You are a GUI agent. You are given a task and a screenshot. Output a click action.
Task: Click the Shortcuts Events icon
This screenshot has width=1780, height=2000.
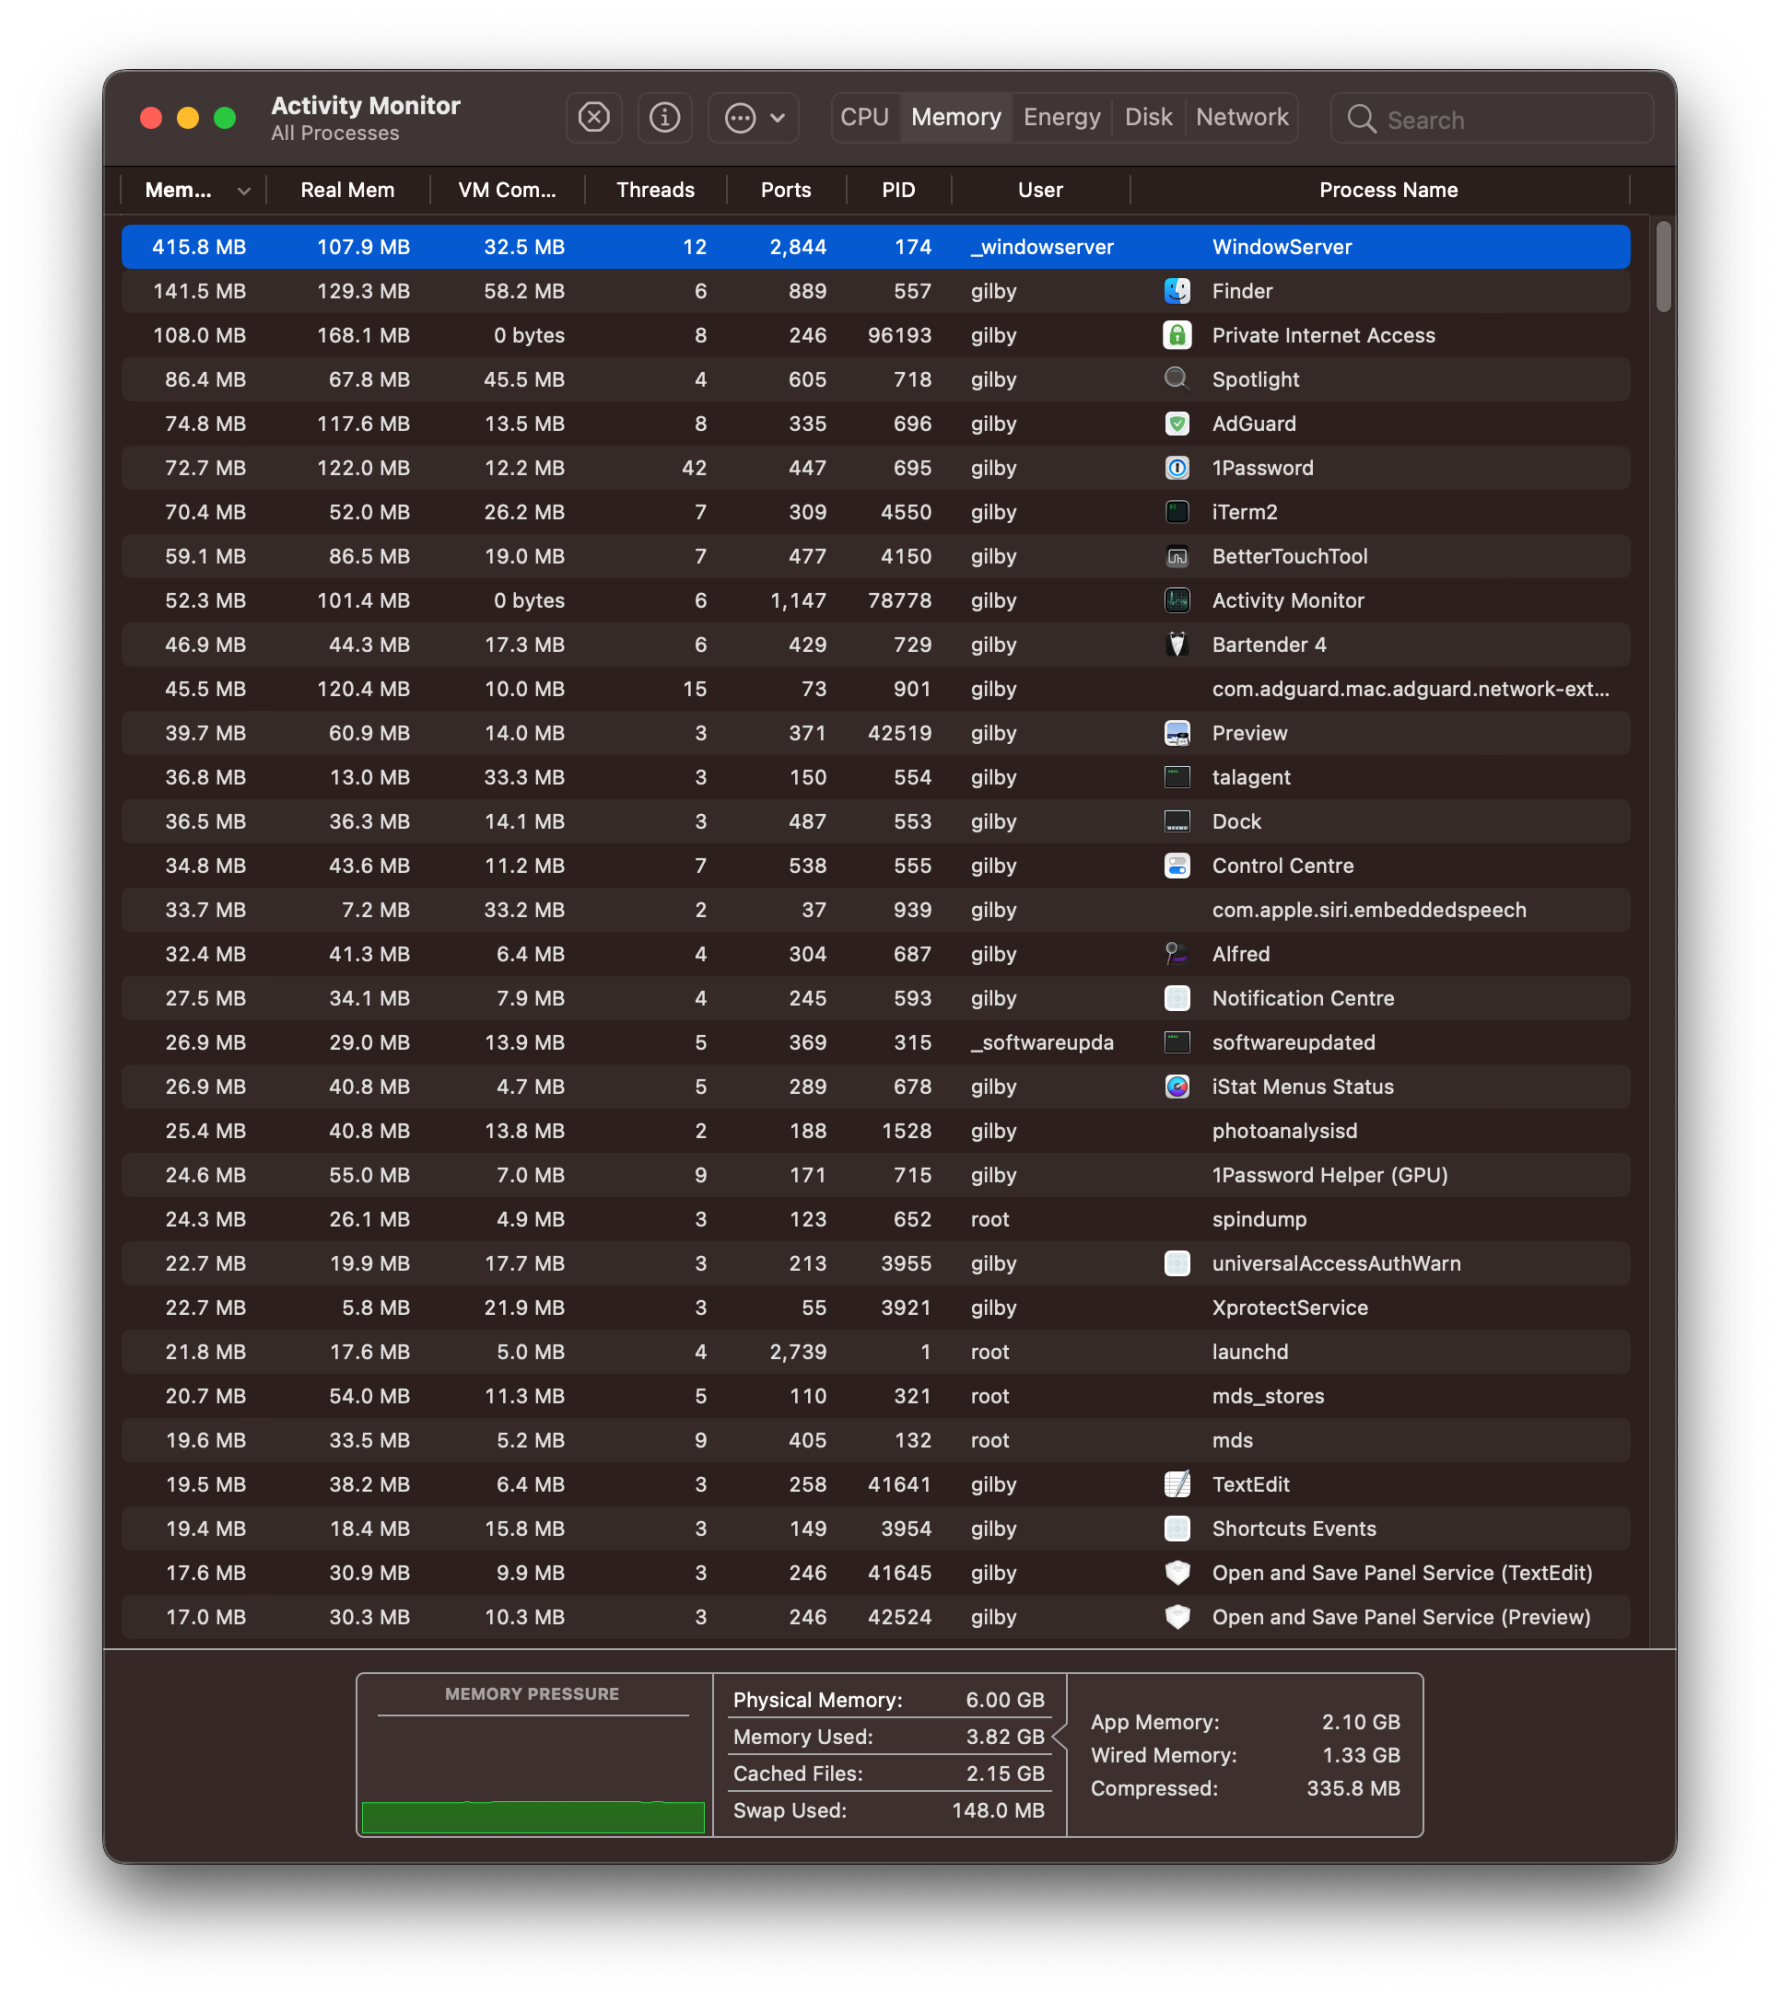coord(1177,1528)
